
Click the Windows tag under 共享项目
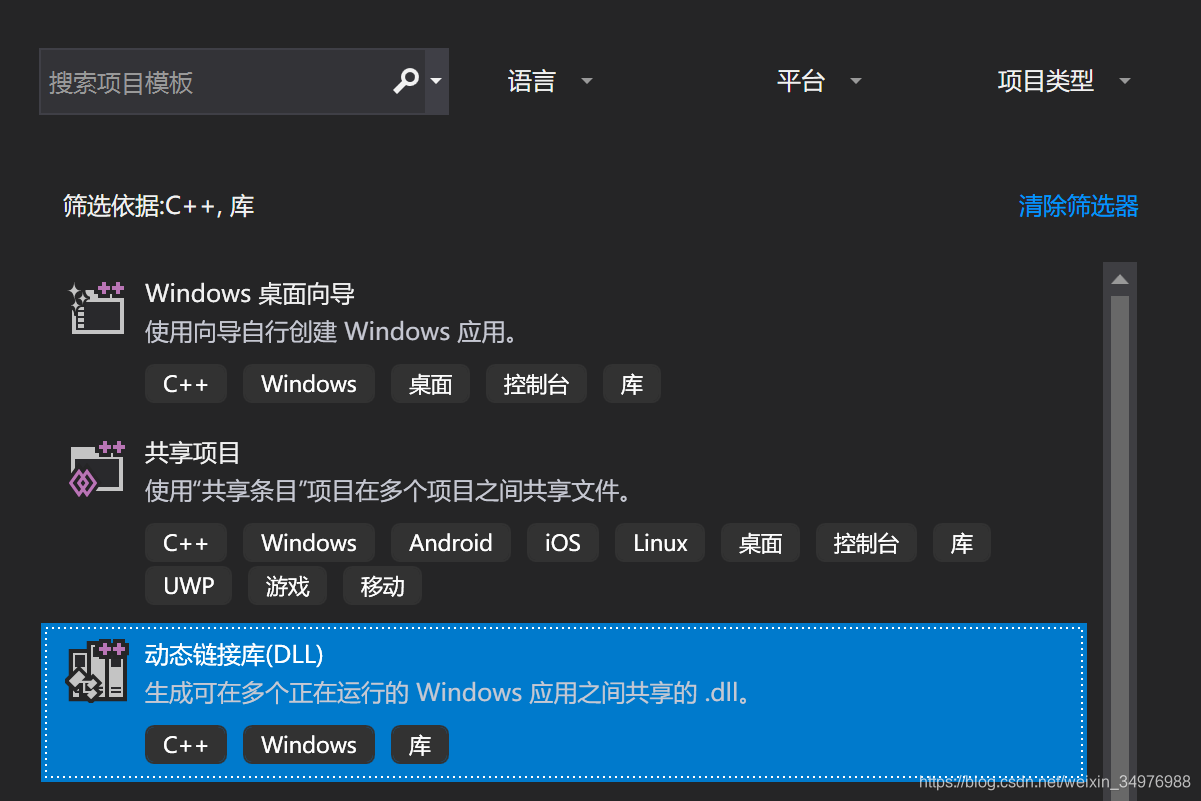tap(309, 543)
